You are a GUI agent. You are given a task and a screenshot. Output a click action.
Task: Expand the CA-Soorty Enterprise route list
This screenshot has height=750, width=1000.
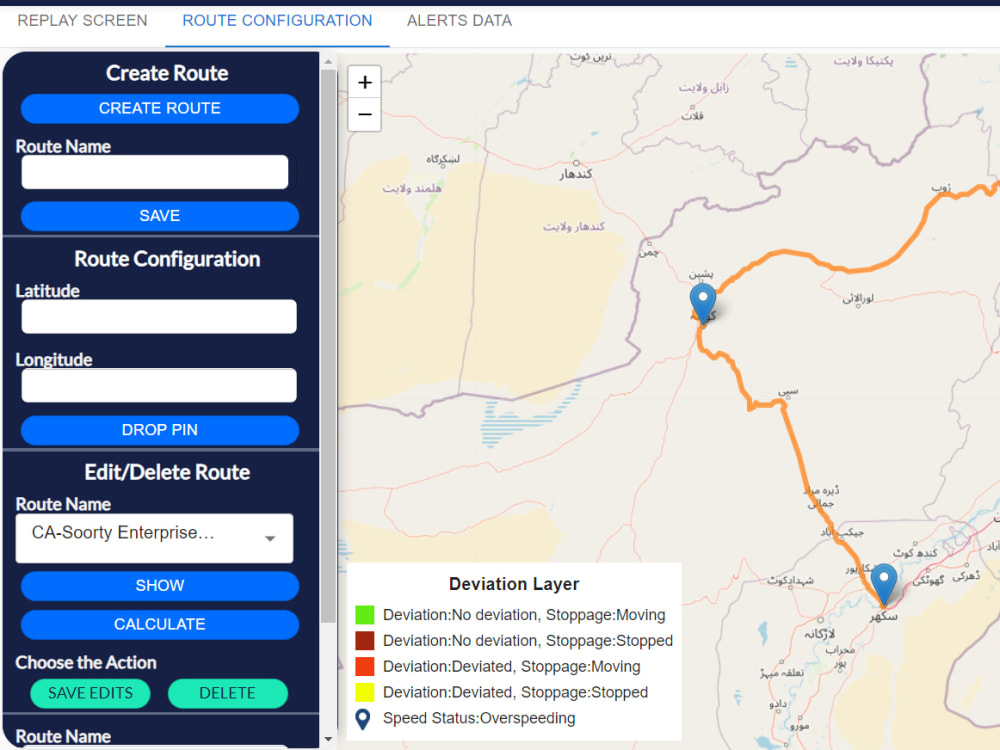[x=154, y=538]
